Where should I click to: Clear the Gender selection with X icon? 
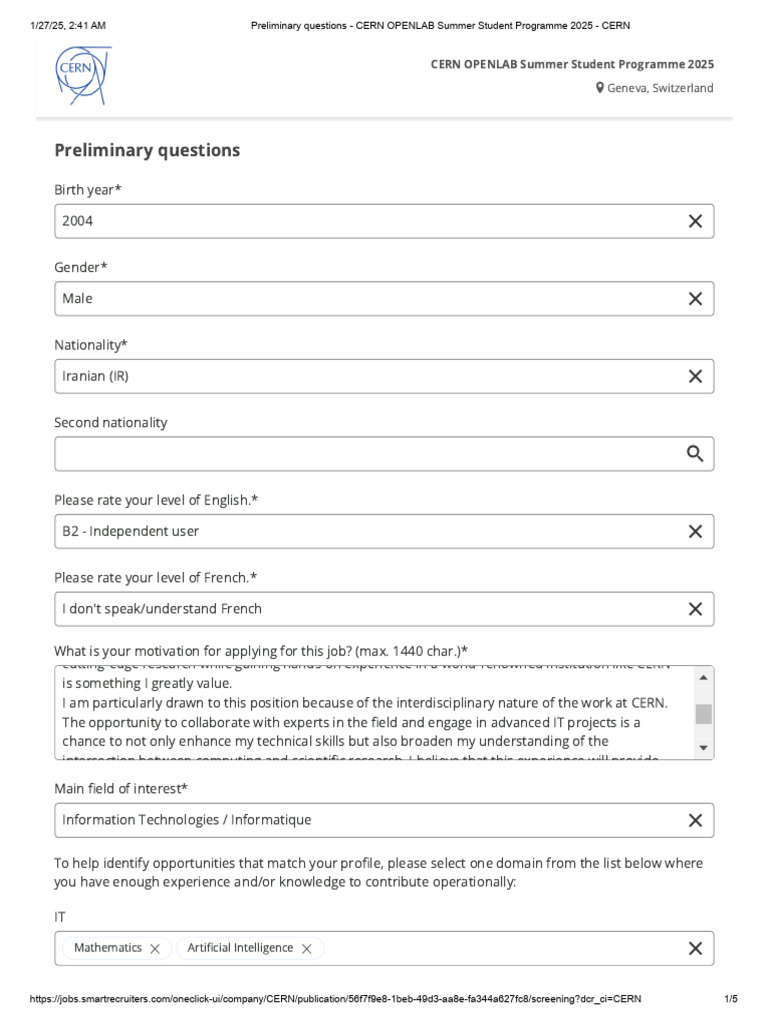(x=695, y=298)
